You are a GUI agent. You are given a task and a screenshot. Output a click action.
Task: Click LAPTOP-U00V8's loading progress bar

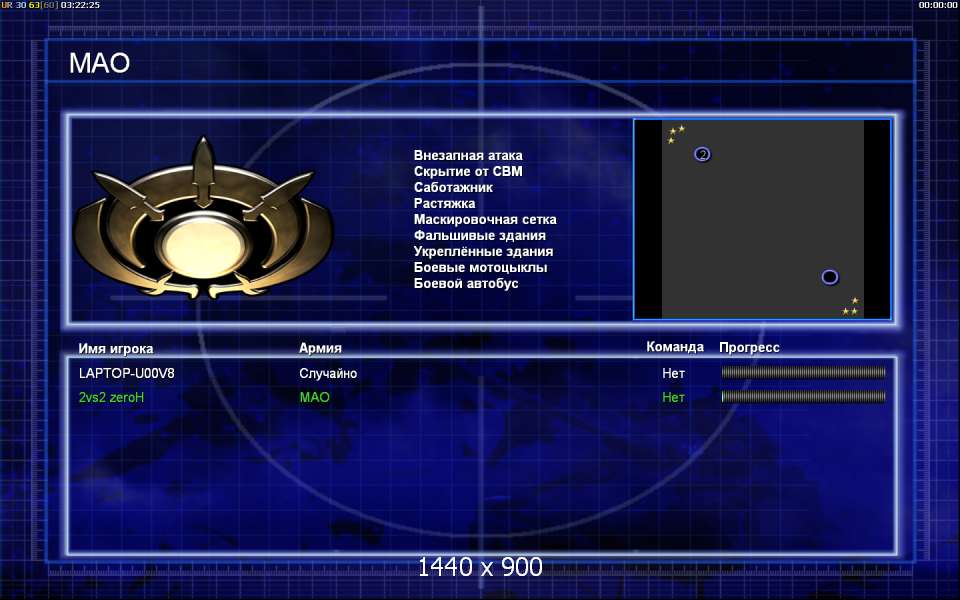803,372
